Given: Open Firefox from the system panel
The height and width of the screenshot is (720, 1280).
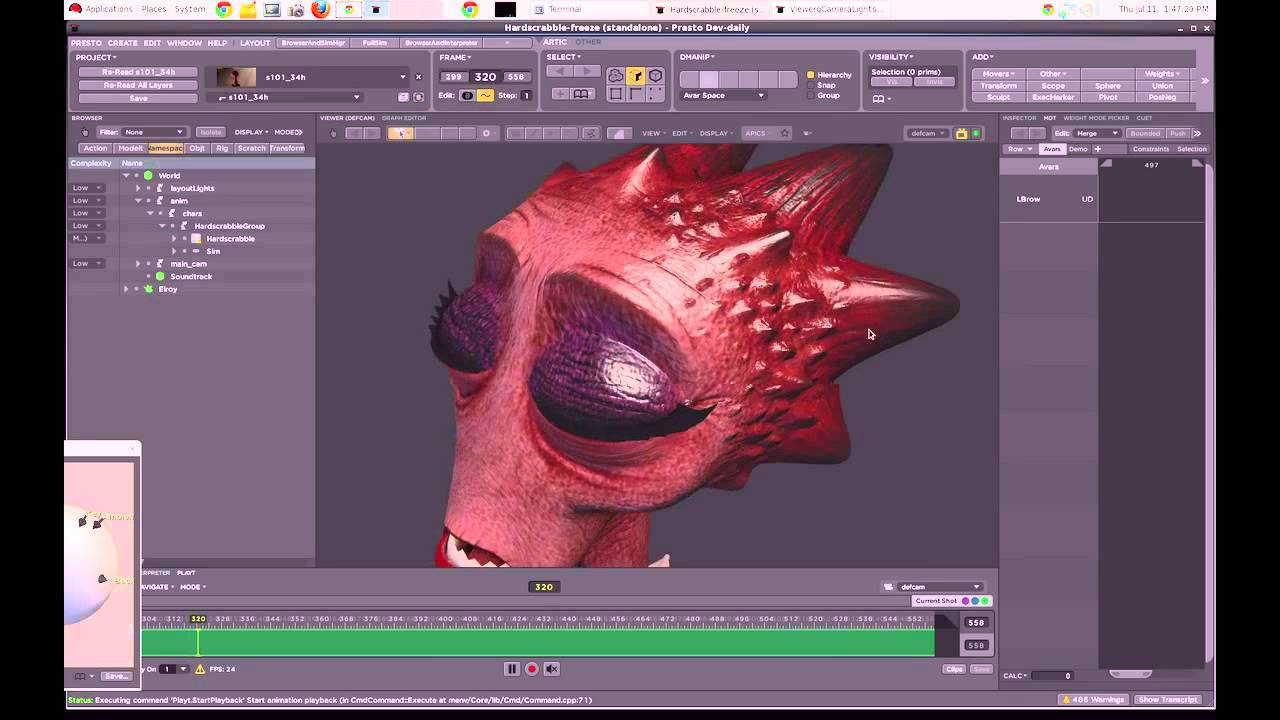Looking at the screenshot, I should click(320, 9).
